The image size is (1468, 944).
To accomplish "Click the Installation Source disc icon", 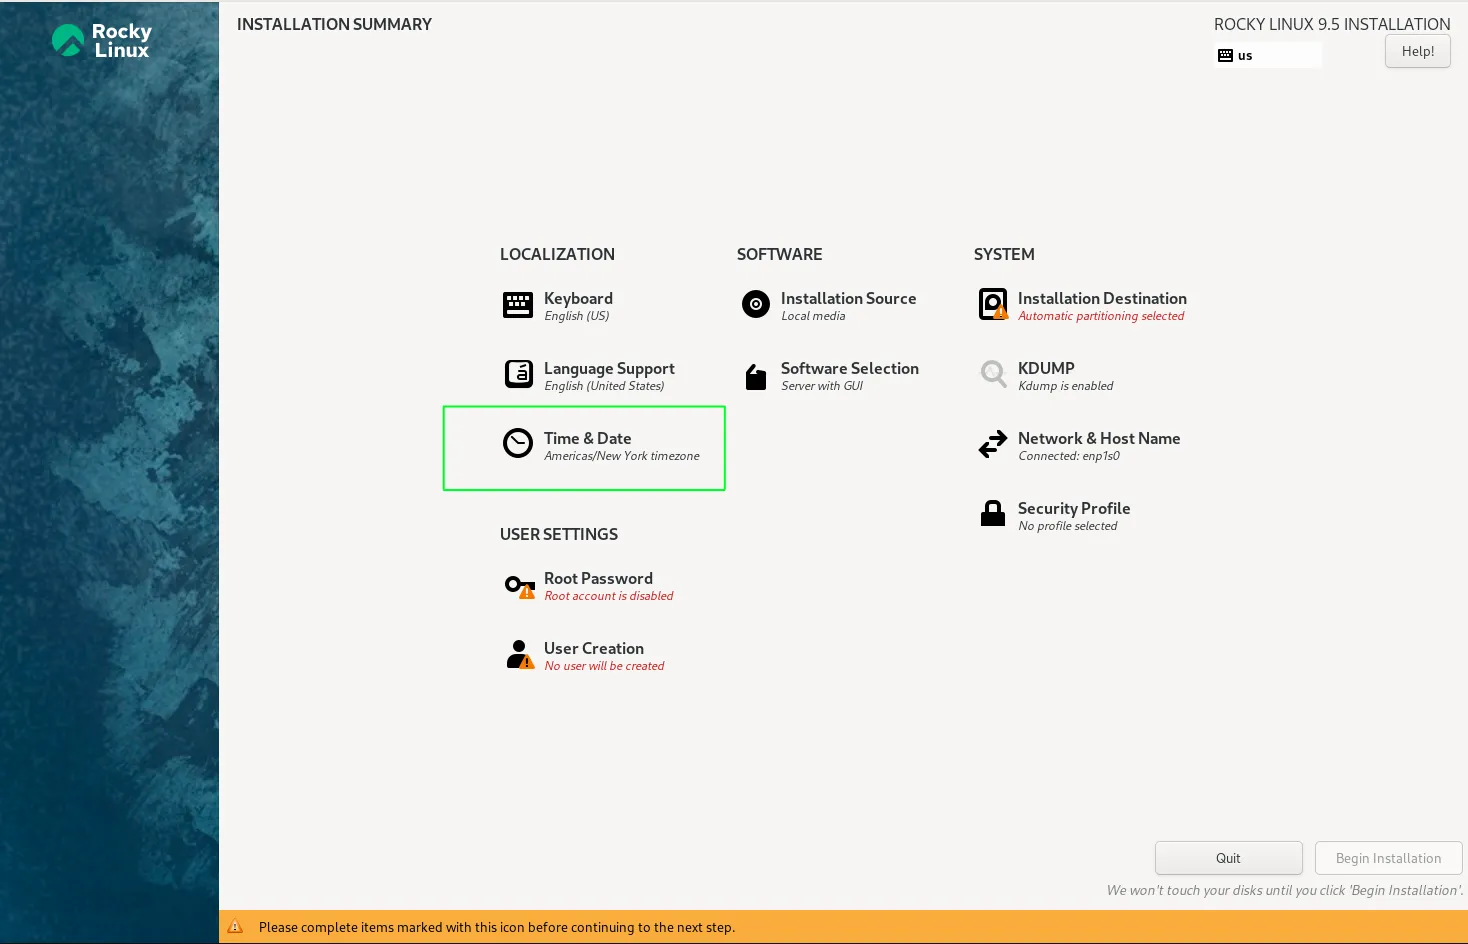I will pyautogui.click(x=756, y=304).
